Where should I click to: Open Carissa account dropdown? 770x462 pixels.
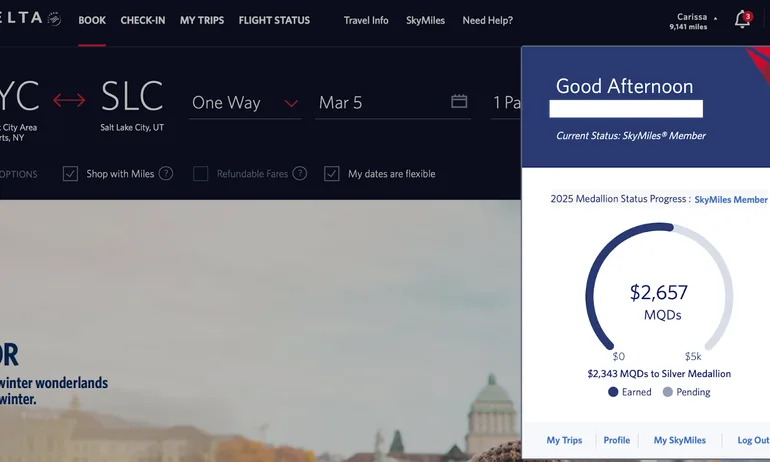[694, 21]
